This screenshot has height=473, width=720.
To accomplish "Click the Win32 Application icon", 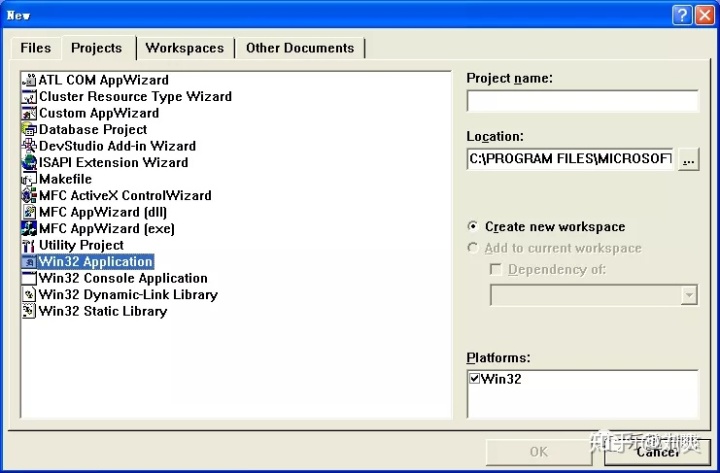I will pos(29,262).
